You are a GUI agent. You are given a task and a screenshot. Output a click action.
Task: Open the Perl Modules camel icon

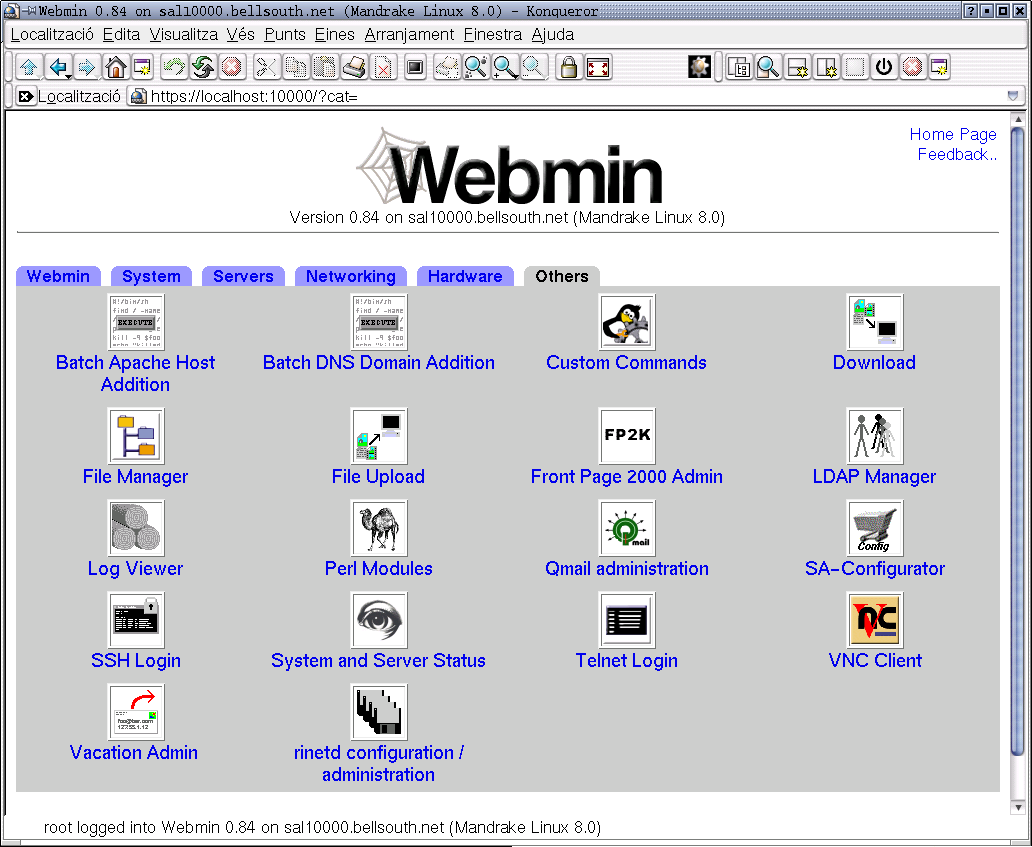(x=379, y=528)
